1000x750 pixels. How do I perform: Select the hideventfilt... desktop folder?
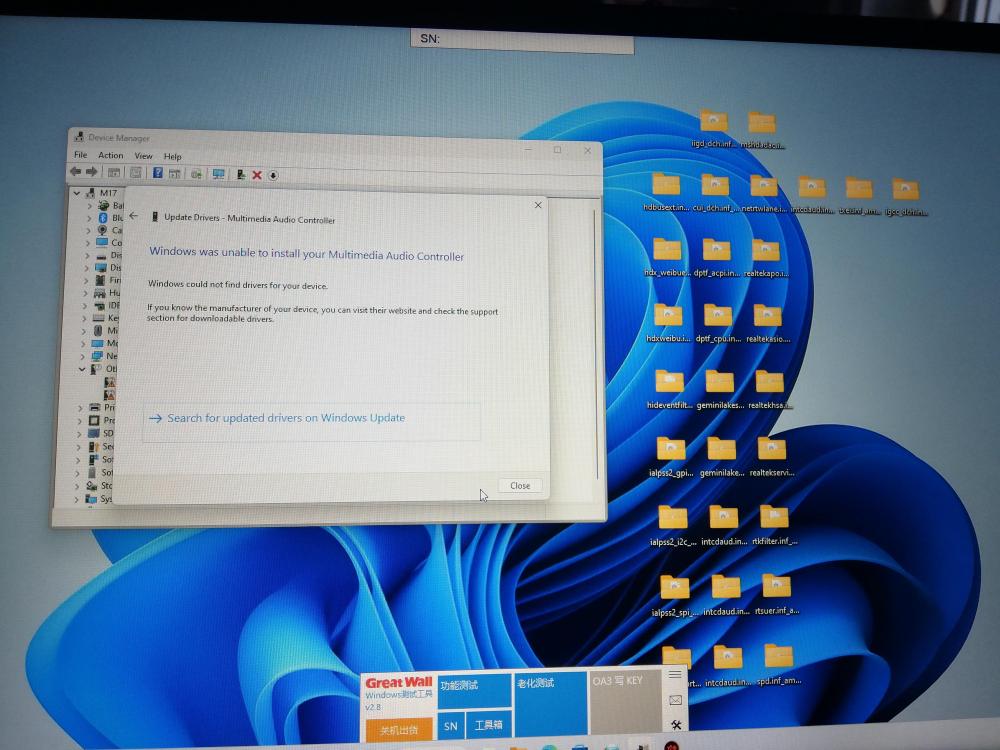(670, 390)
